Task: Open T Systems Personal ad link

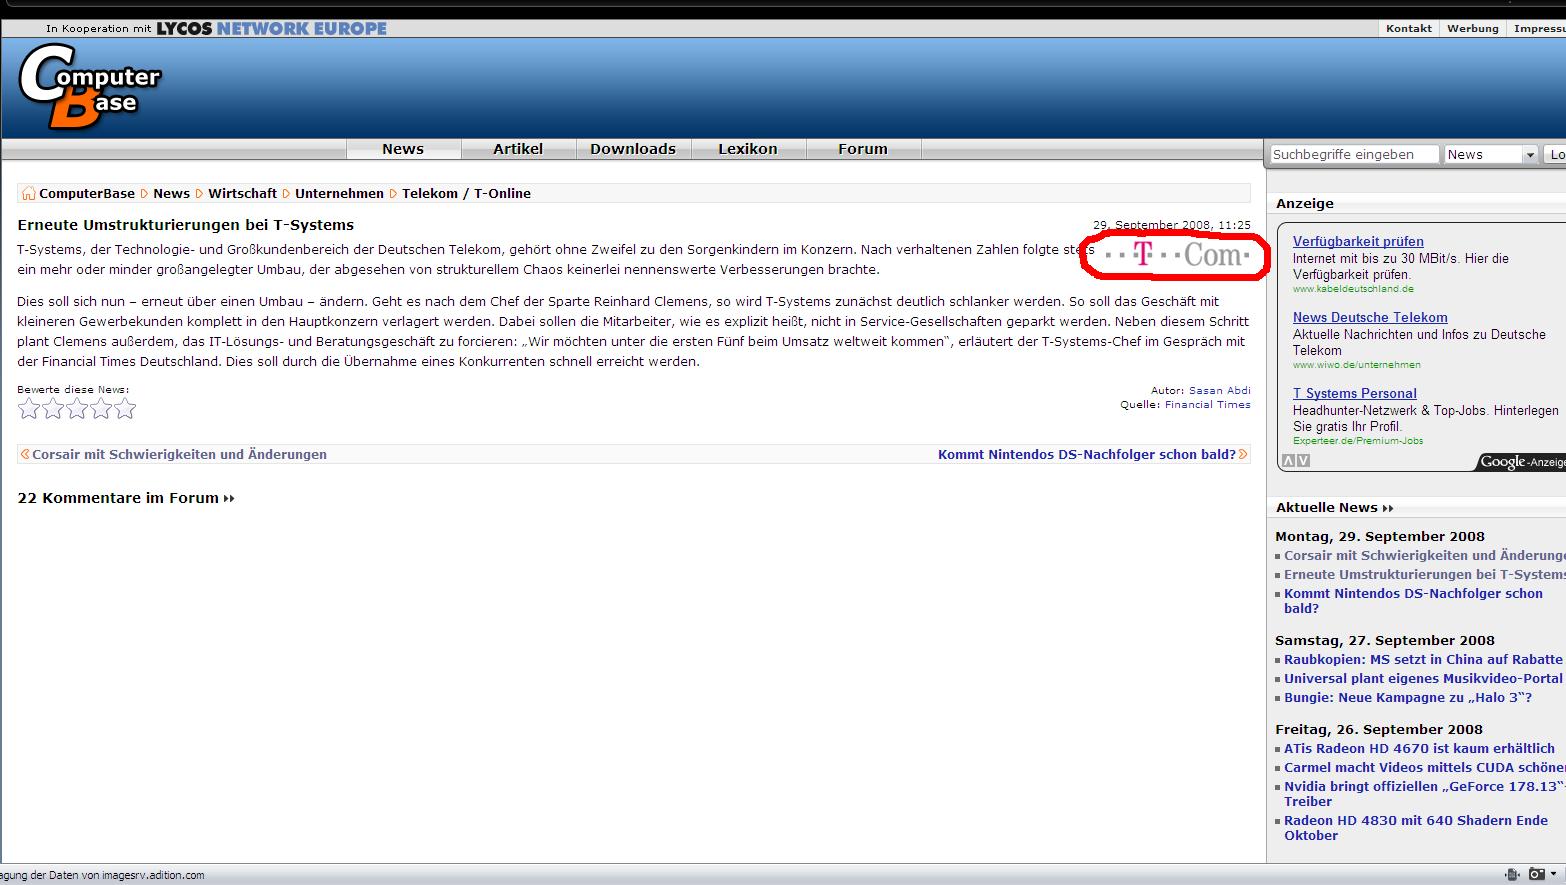Action: tap(1355, 394)
